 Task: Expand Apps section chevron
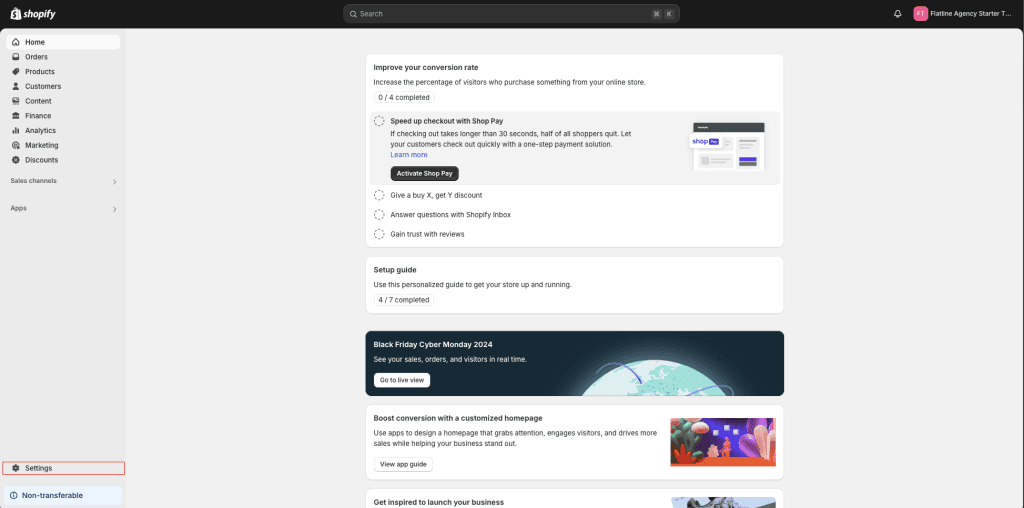click(x=114, y=209)
